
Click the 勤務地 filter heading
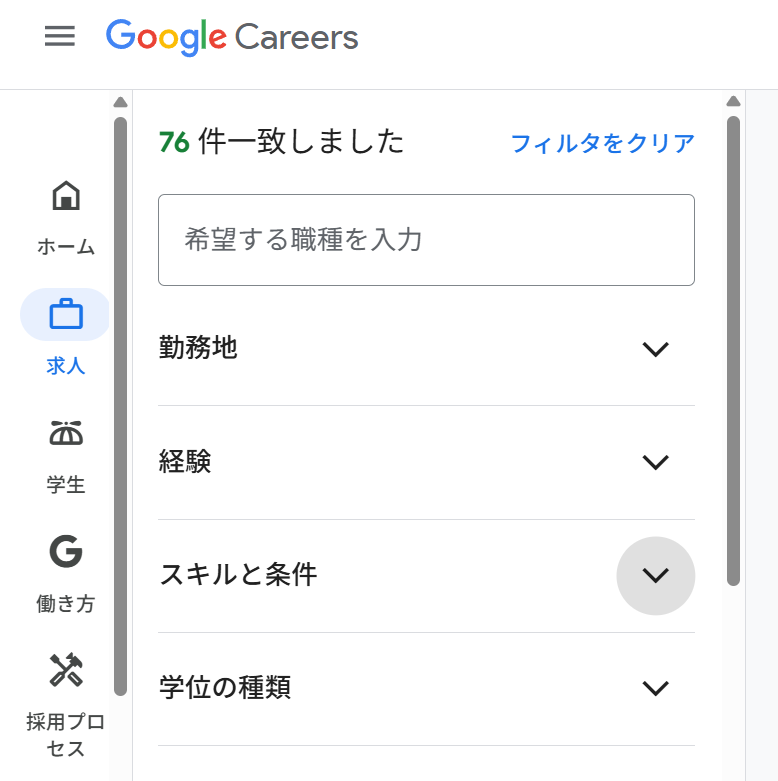[198, 348]
